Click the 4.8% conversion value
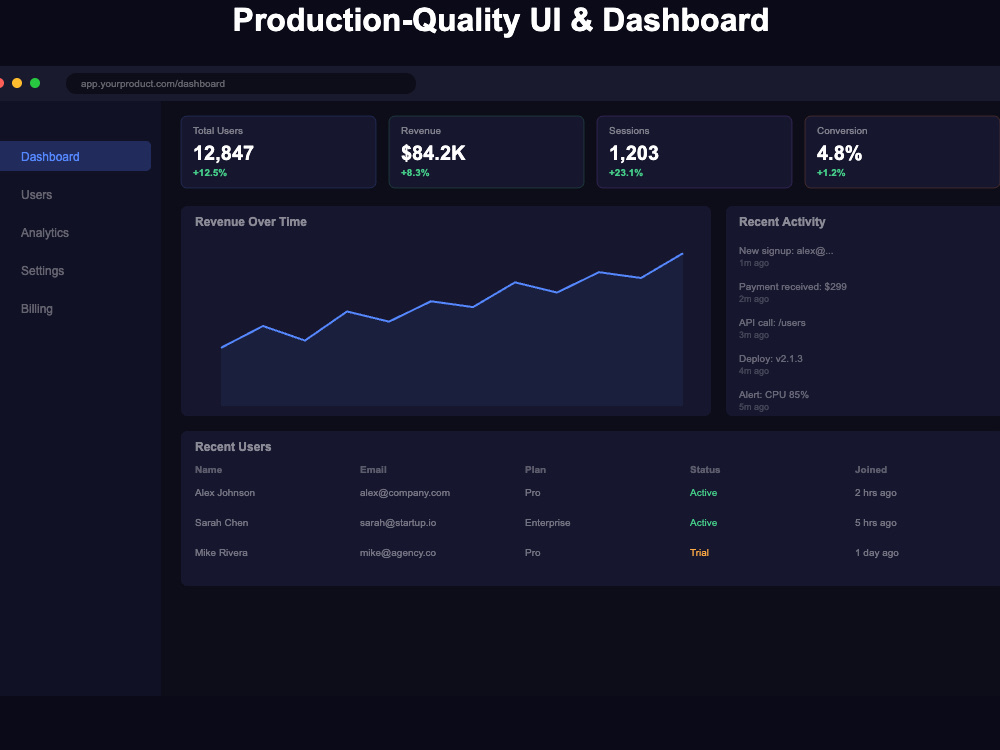The width and height of the screenshot is (1000, 750). point(839,153)
